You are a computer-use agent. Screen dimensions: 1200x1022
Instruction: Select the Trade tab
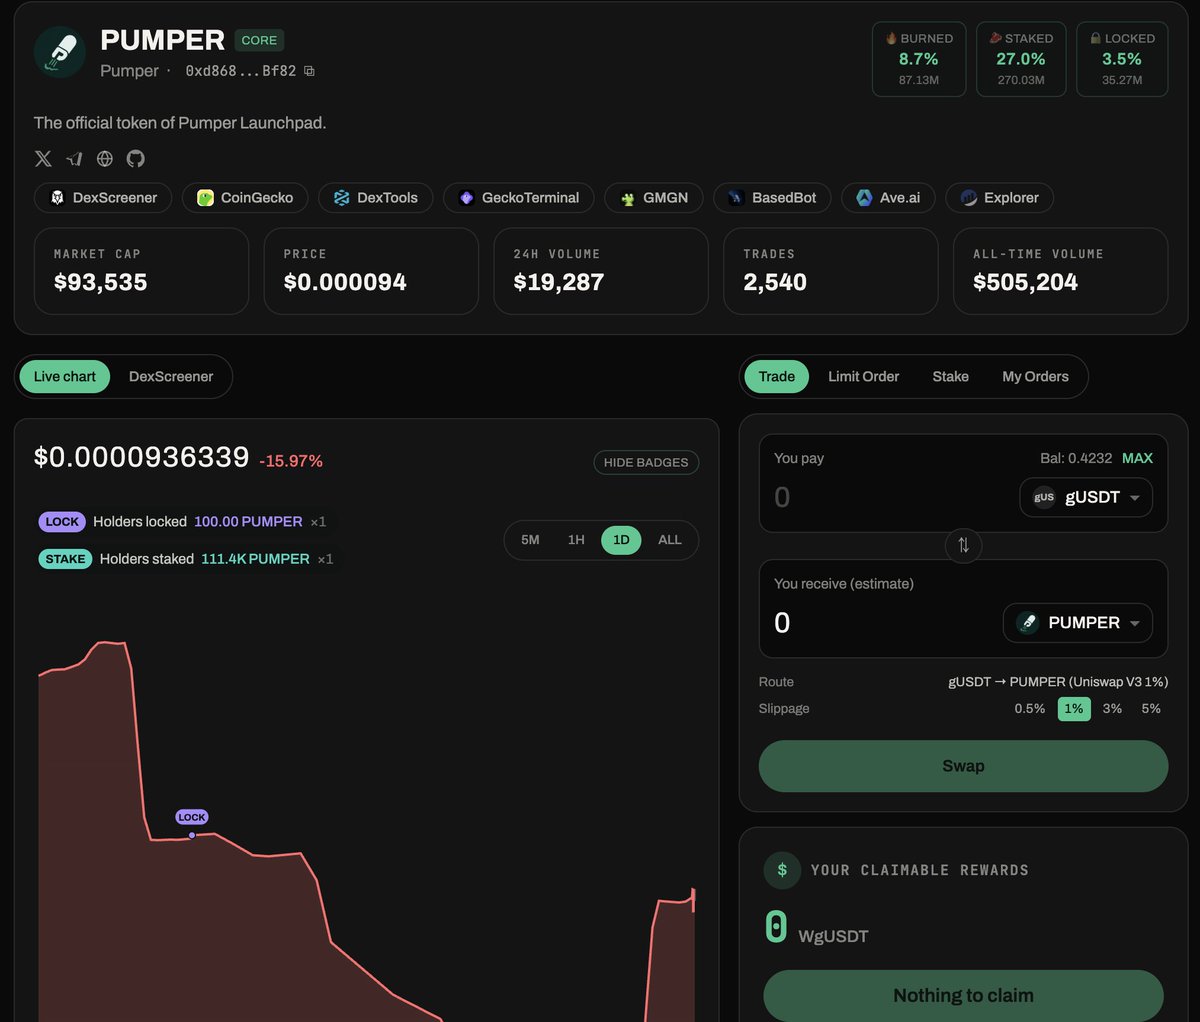[x=776, y=376]
